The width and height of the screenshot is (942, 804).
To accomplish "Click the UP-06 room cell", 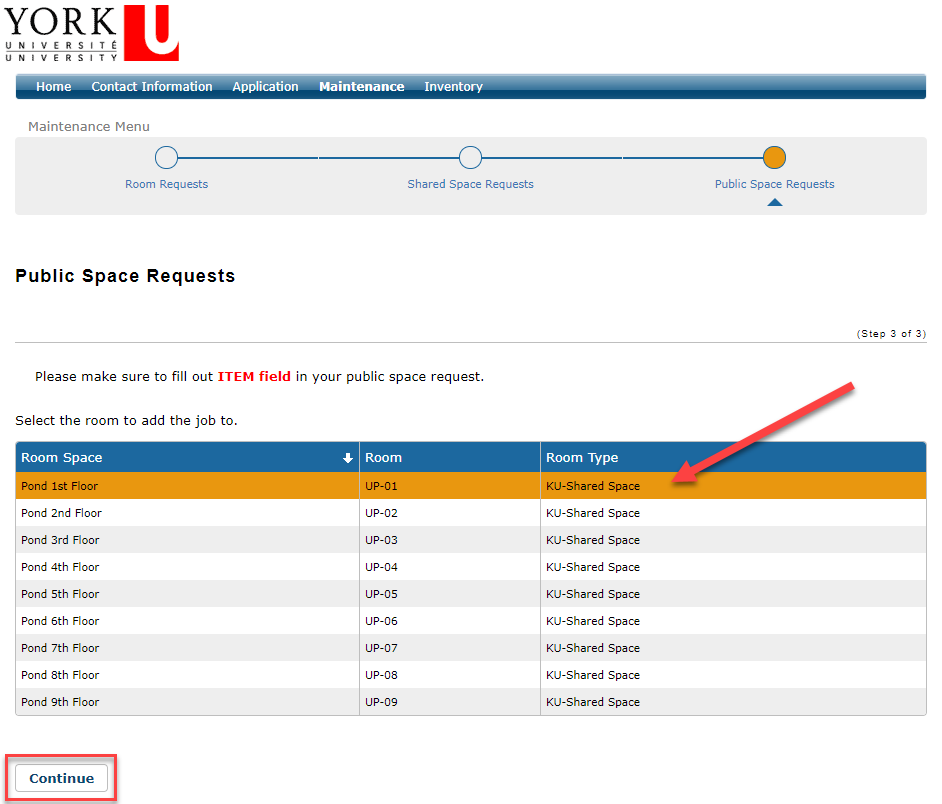I will pyautogui.click(x=450, y=621).
